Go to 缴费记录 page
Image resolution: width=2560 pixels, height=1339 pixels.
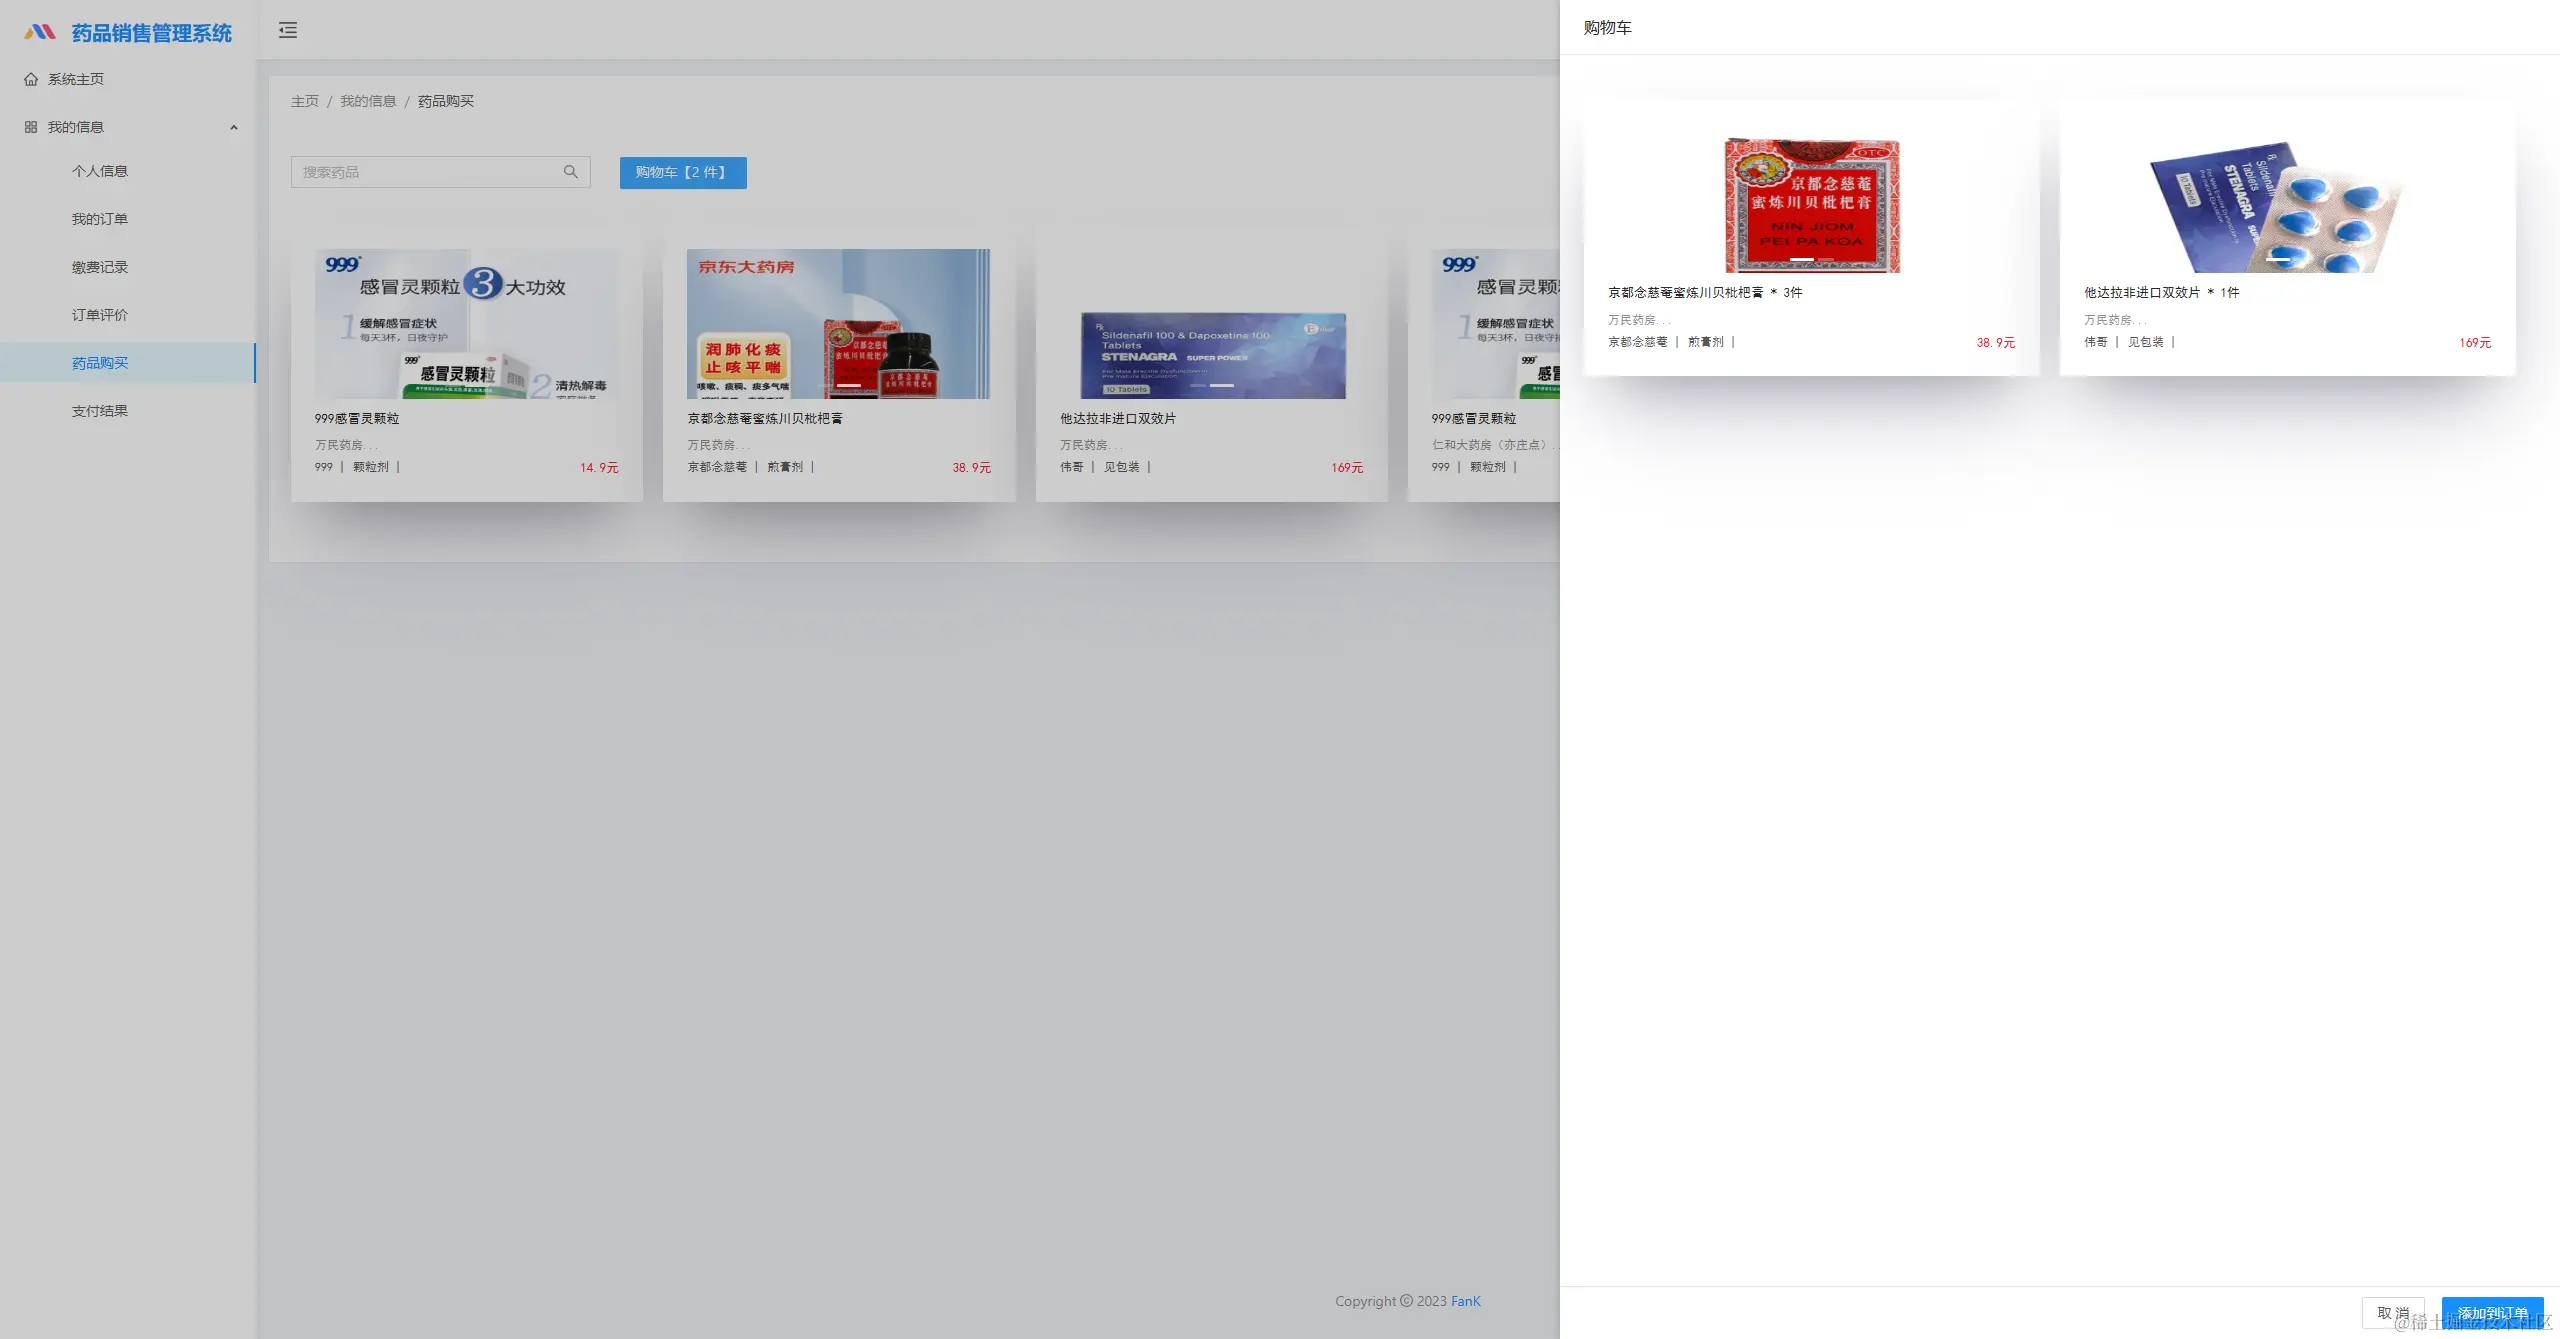point(100,267)
